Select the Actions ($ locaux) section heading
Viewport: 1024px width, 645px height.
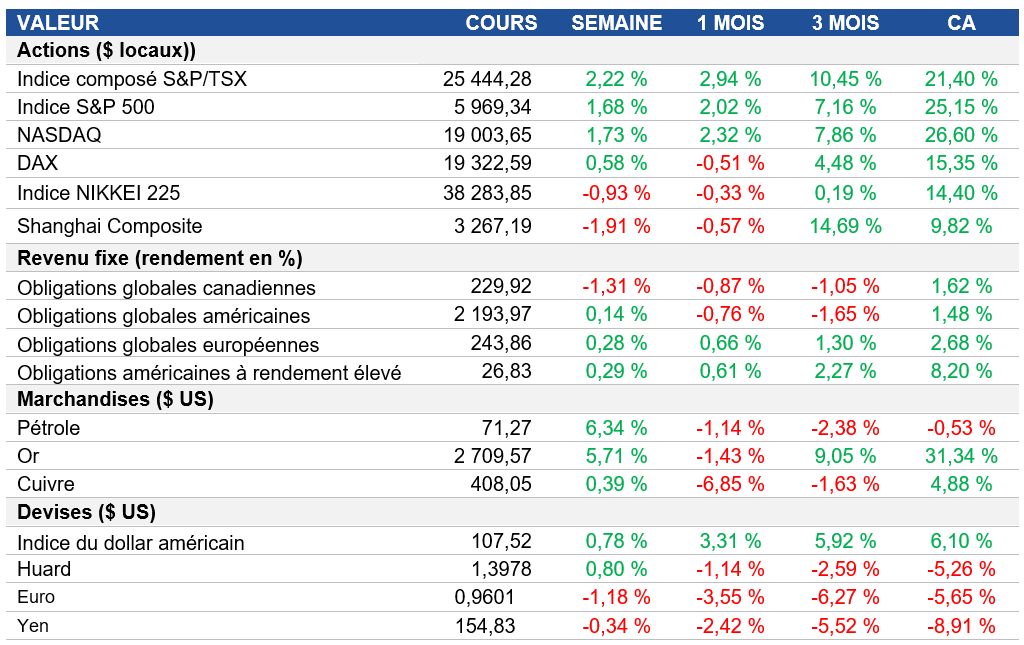point(106,50)
